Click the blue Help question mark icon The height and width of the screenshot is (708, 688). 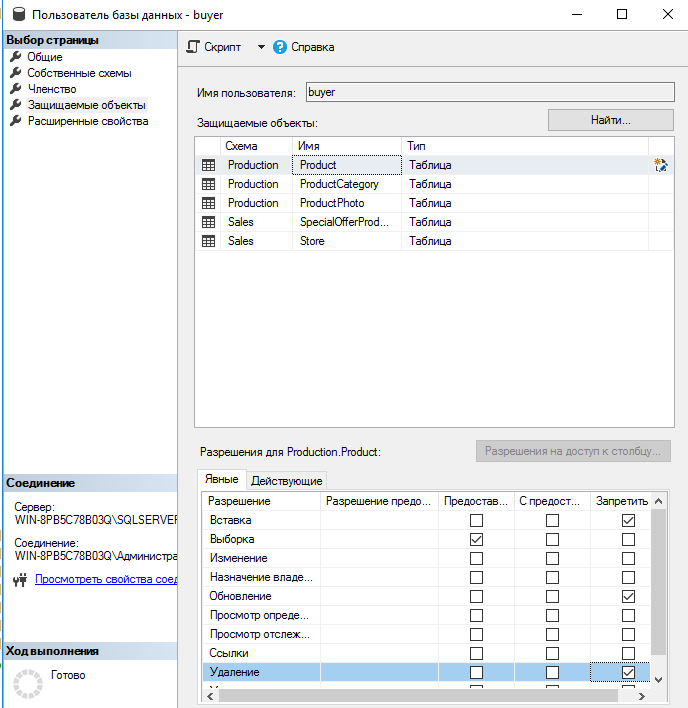pyautogui.click(x=279, y=47)
